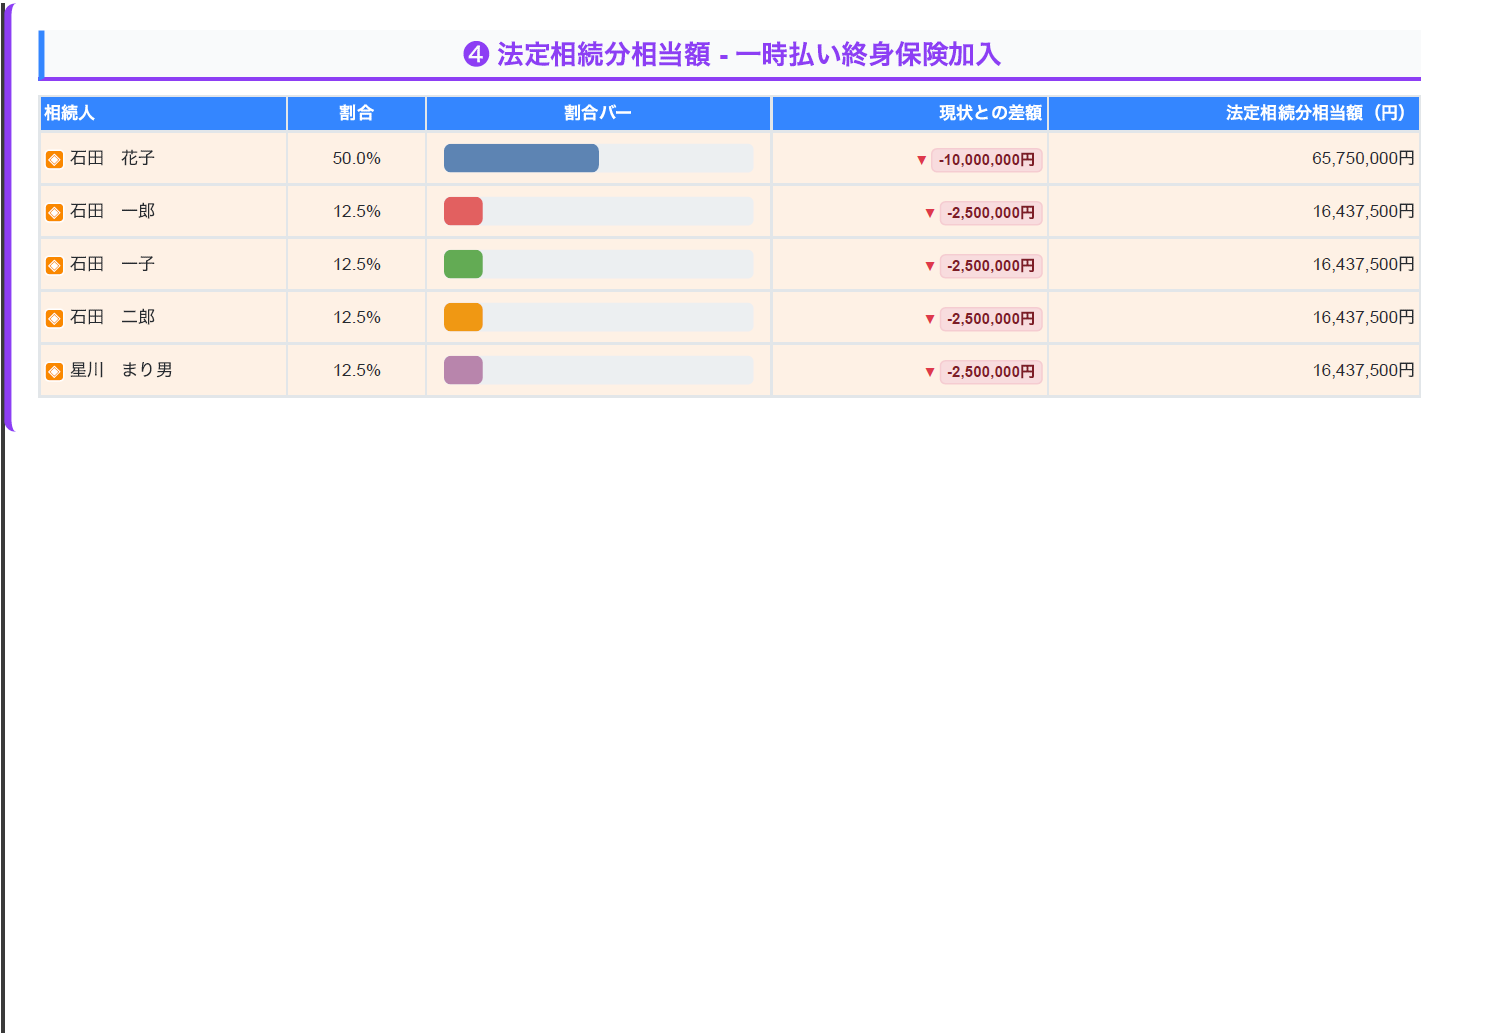Click the orange icon beside 石田 一子
The width and height of the screenshot is (1495, 1036).
(x=55, y=265)
